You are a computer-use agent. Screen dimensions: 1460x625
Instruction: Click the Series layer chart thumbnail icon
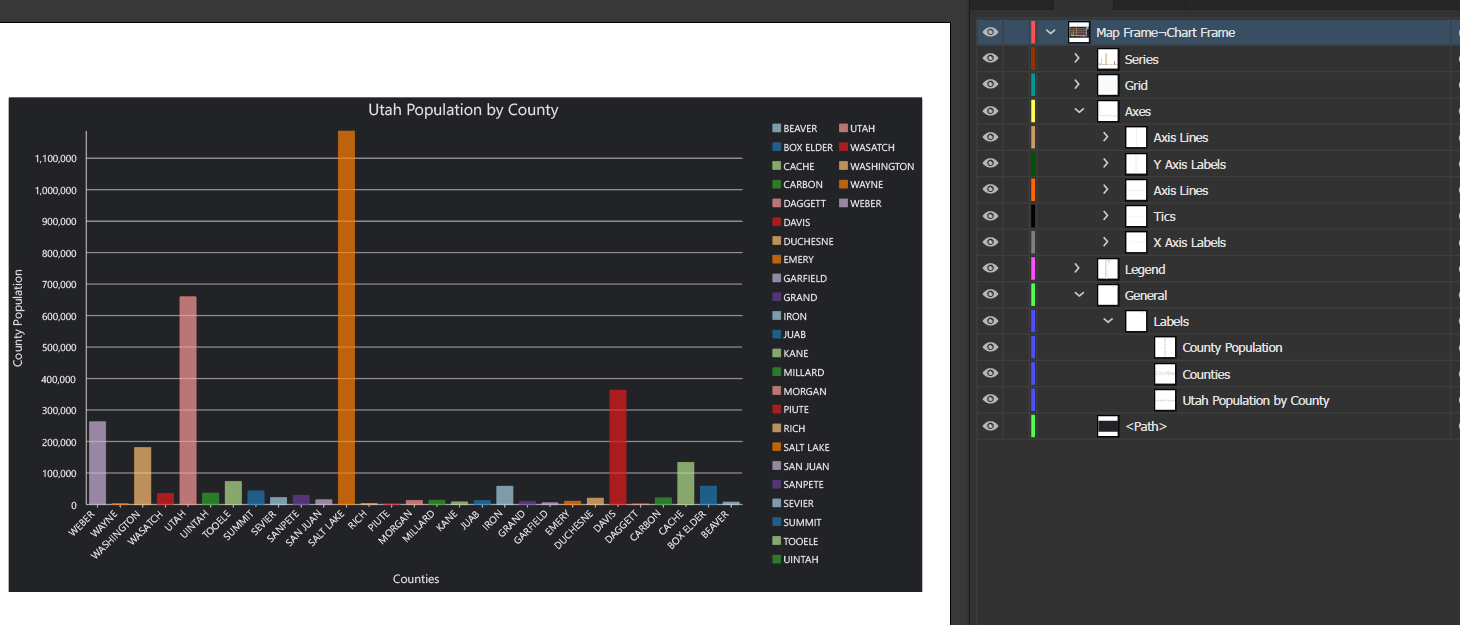[1107, 58]
